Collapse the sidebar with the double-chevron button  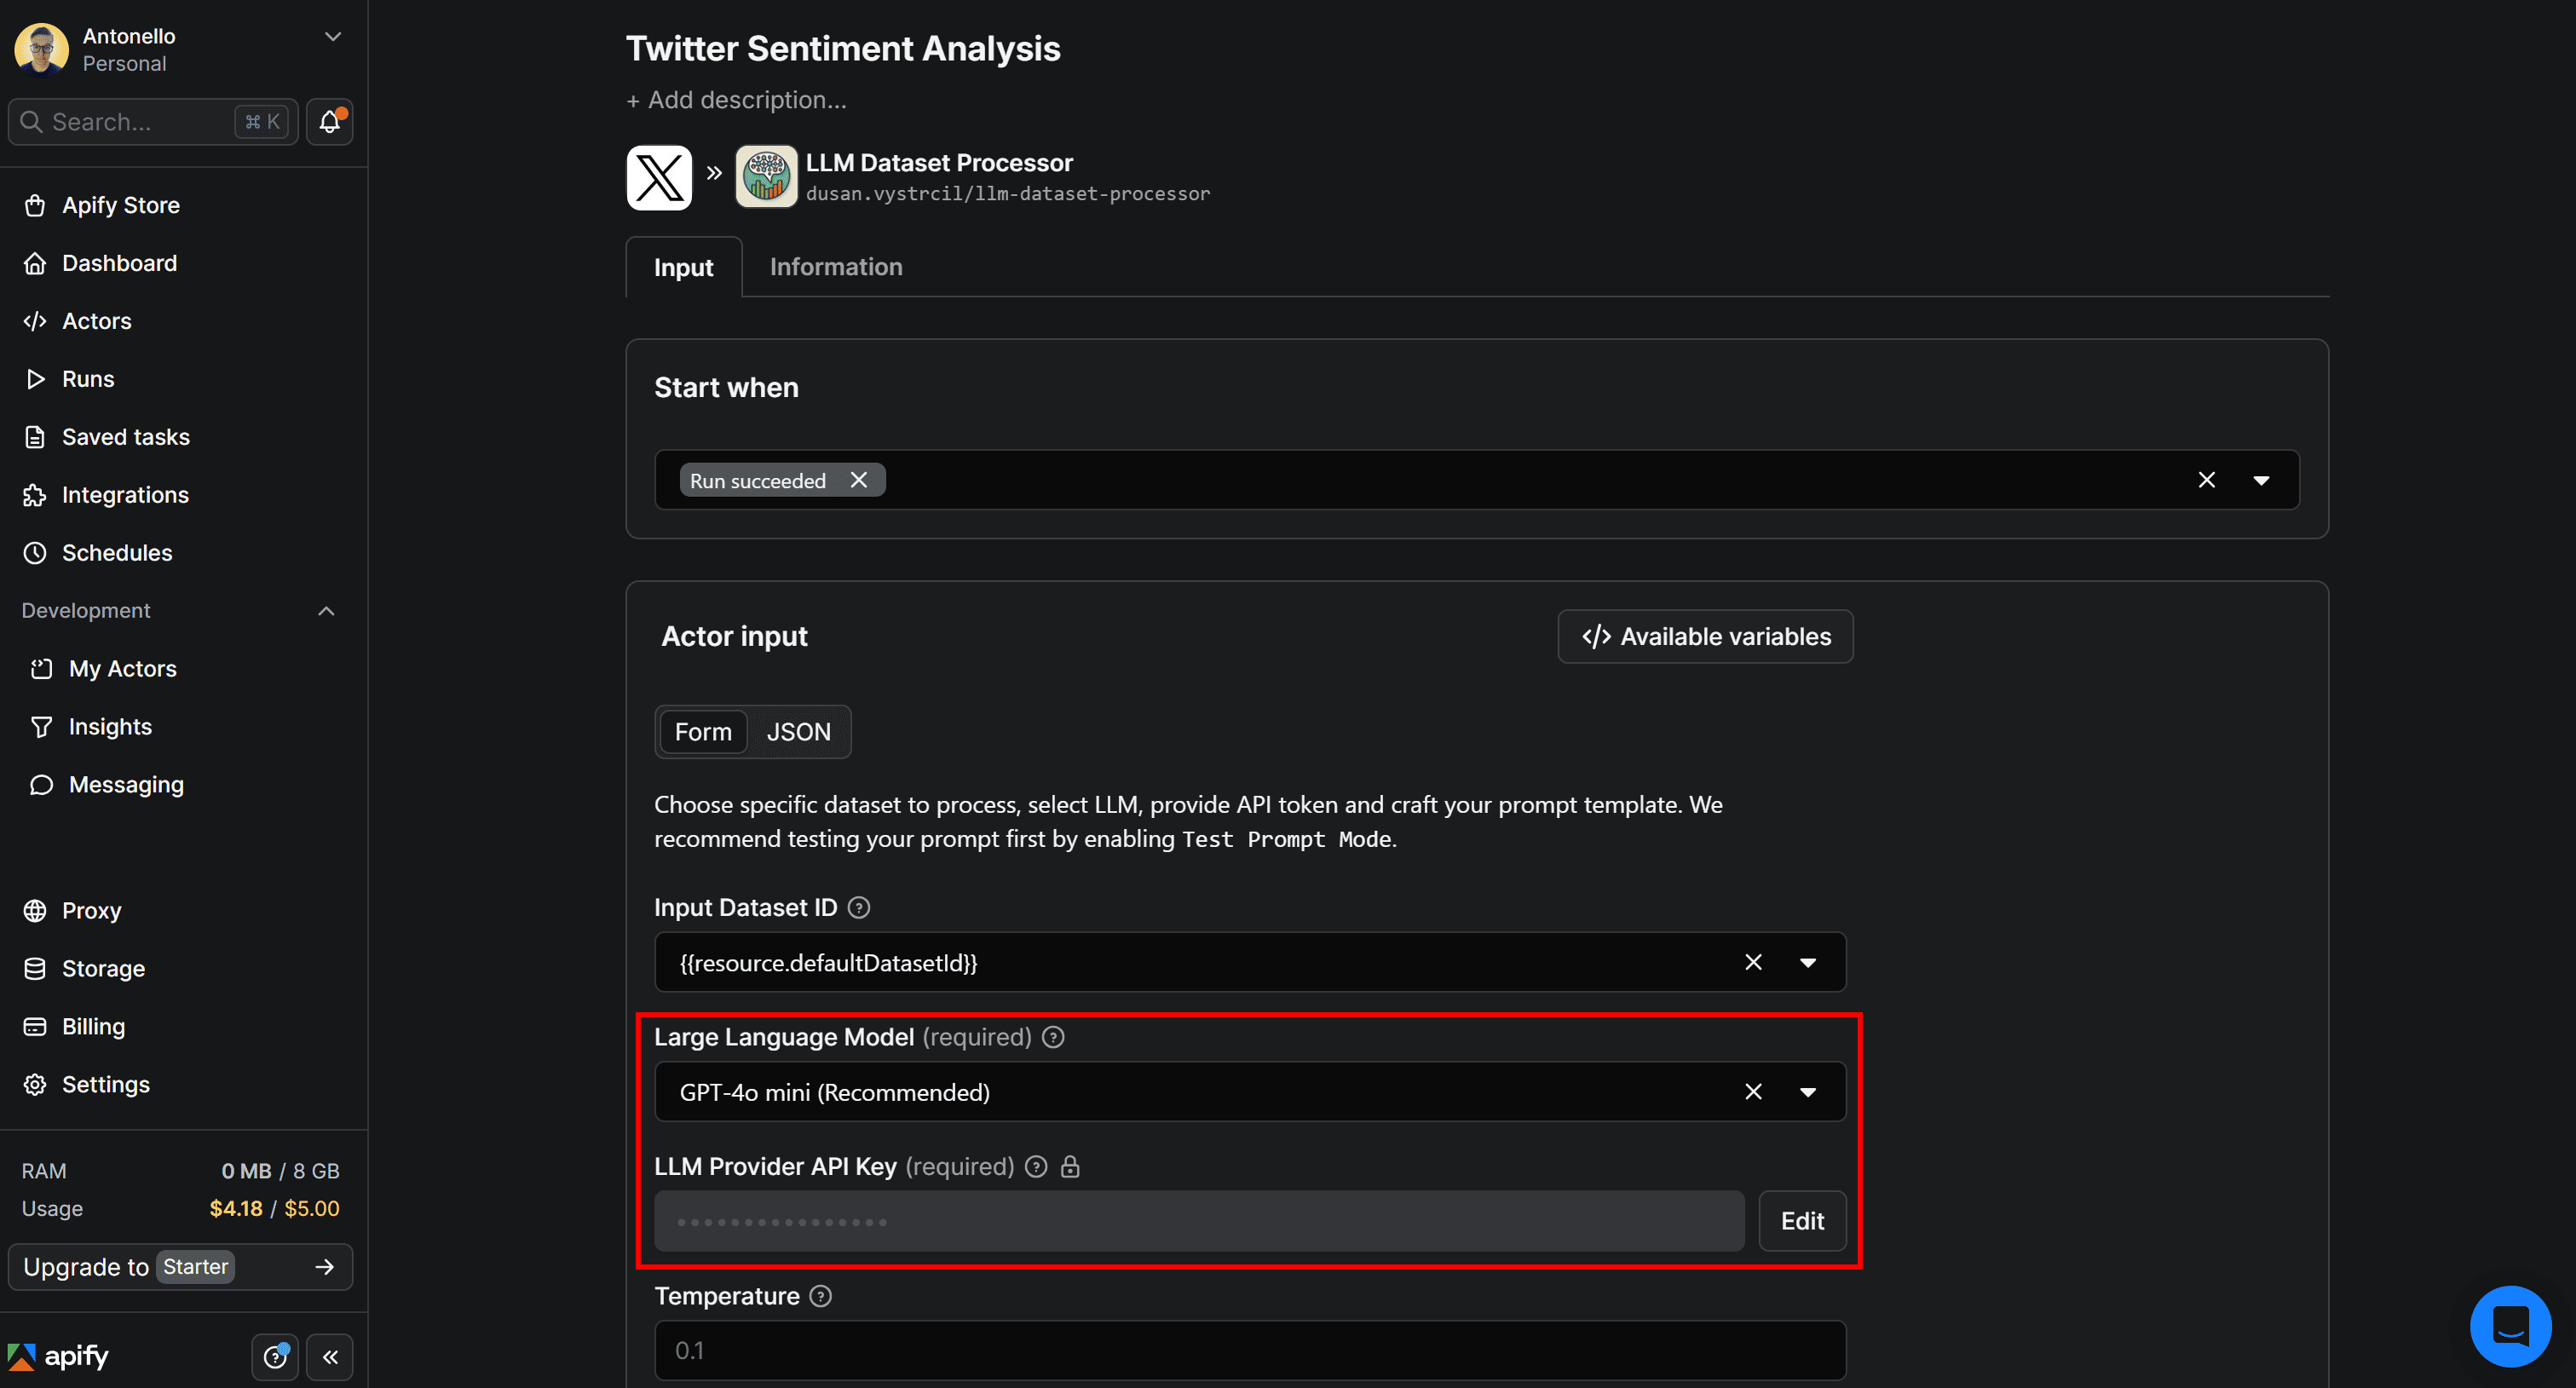330,1357
